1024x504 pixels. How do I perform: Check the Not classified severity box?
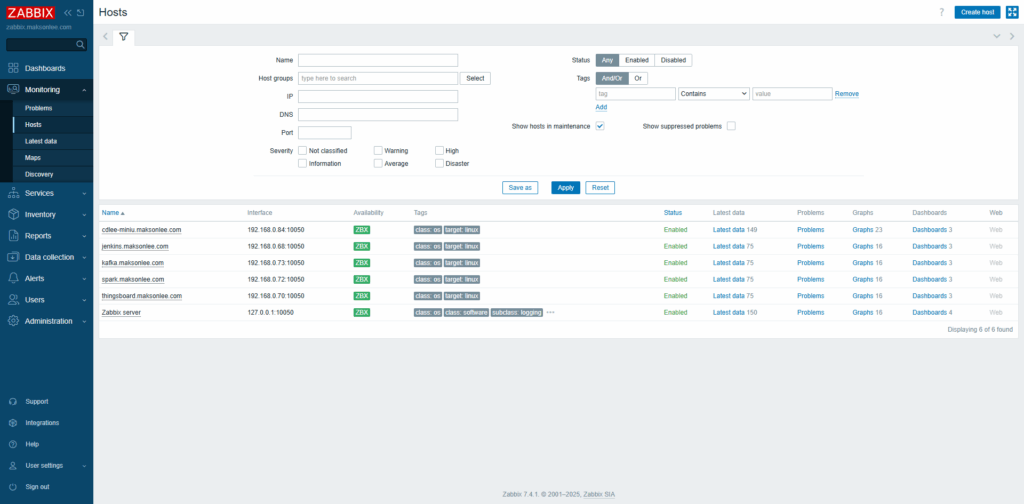point(302,150)
